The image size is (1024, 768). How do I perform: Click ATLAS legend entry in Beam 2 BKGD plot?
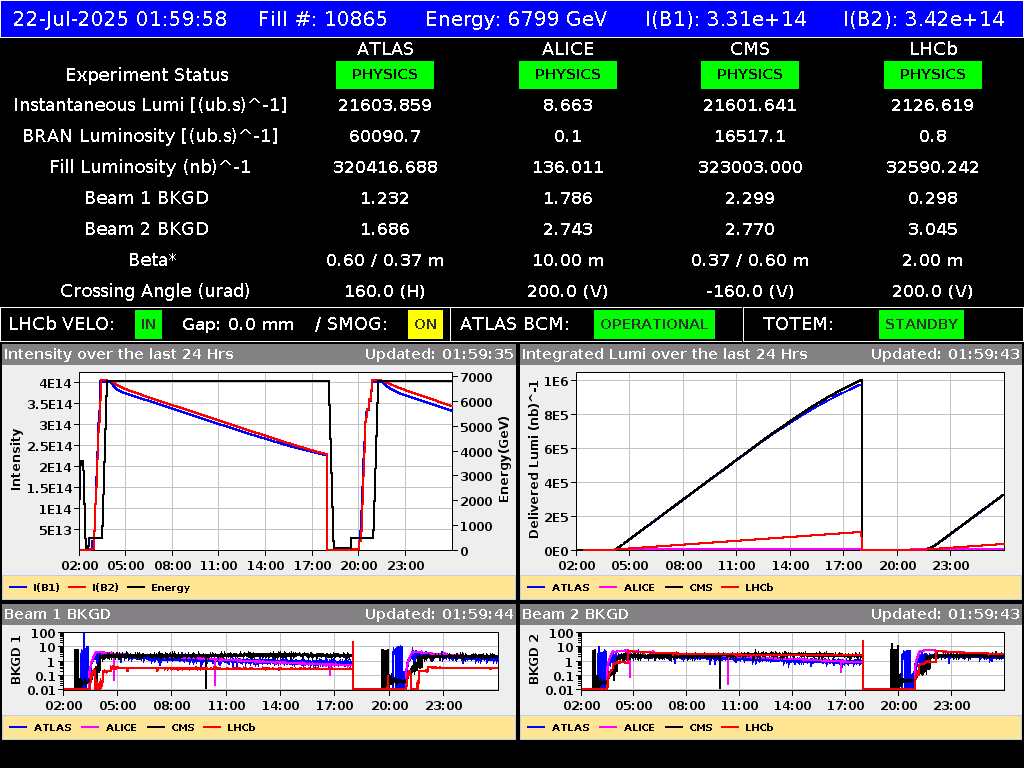click(559, 728)
